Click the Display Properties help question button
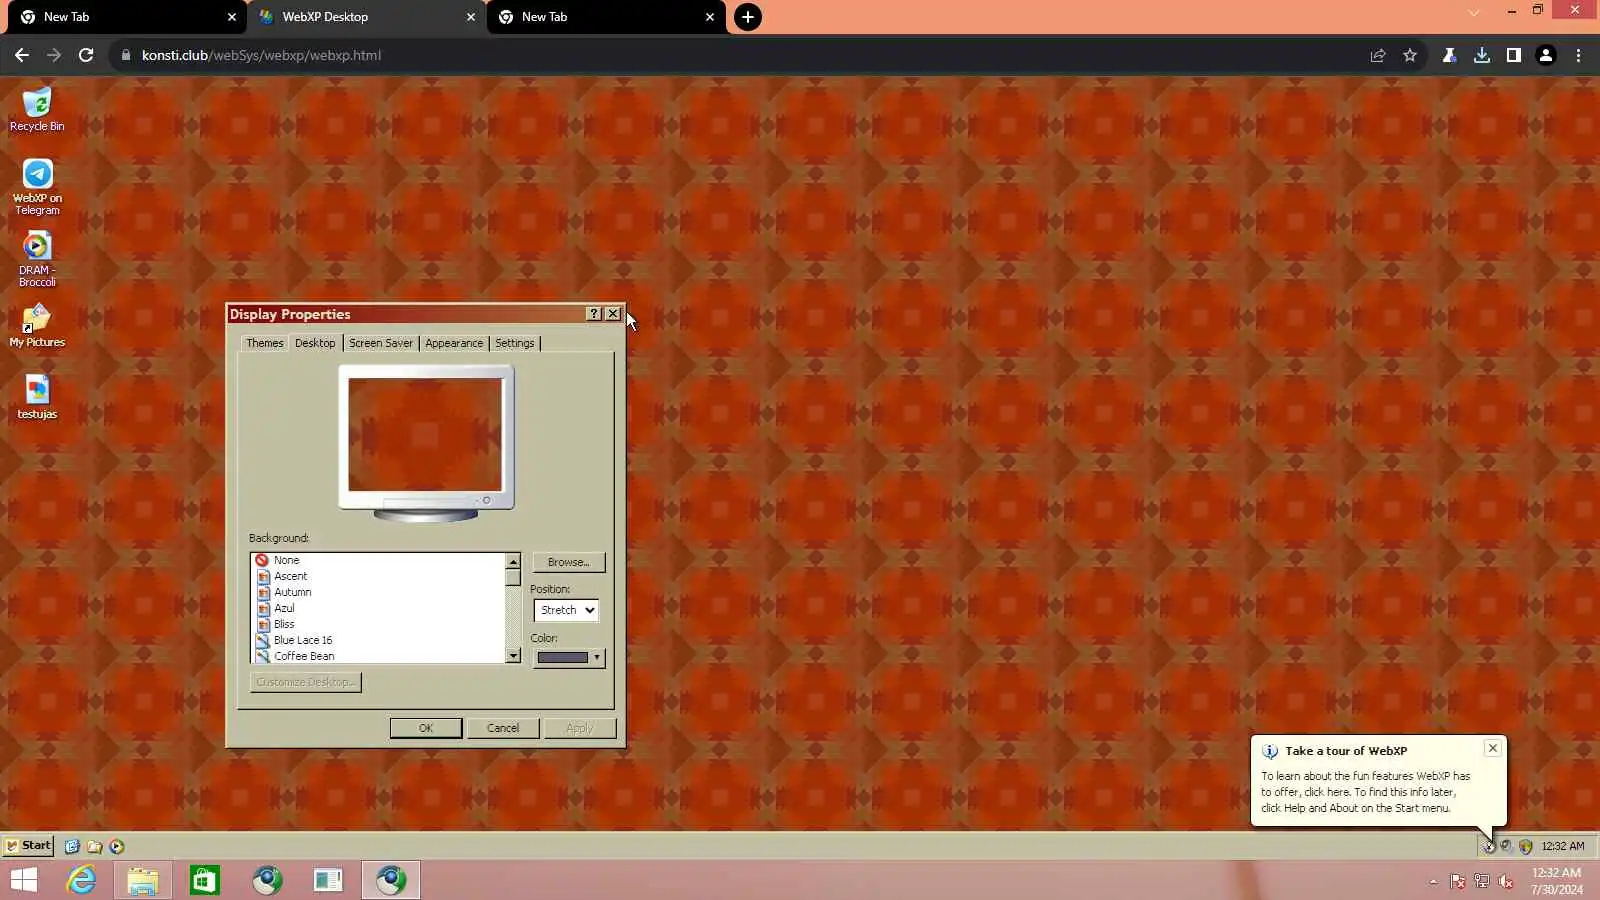The height and width of the screenshot is (900, 1600). [594, 314]
